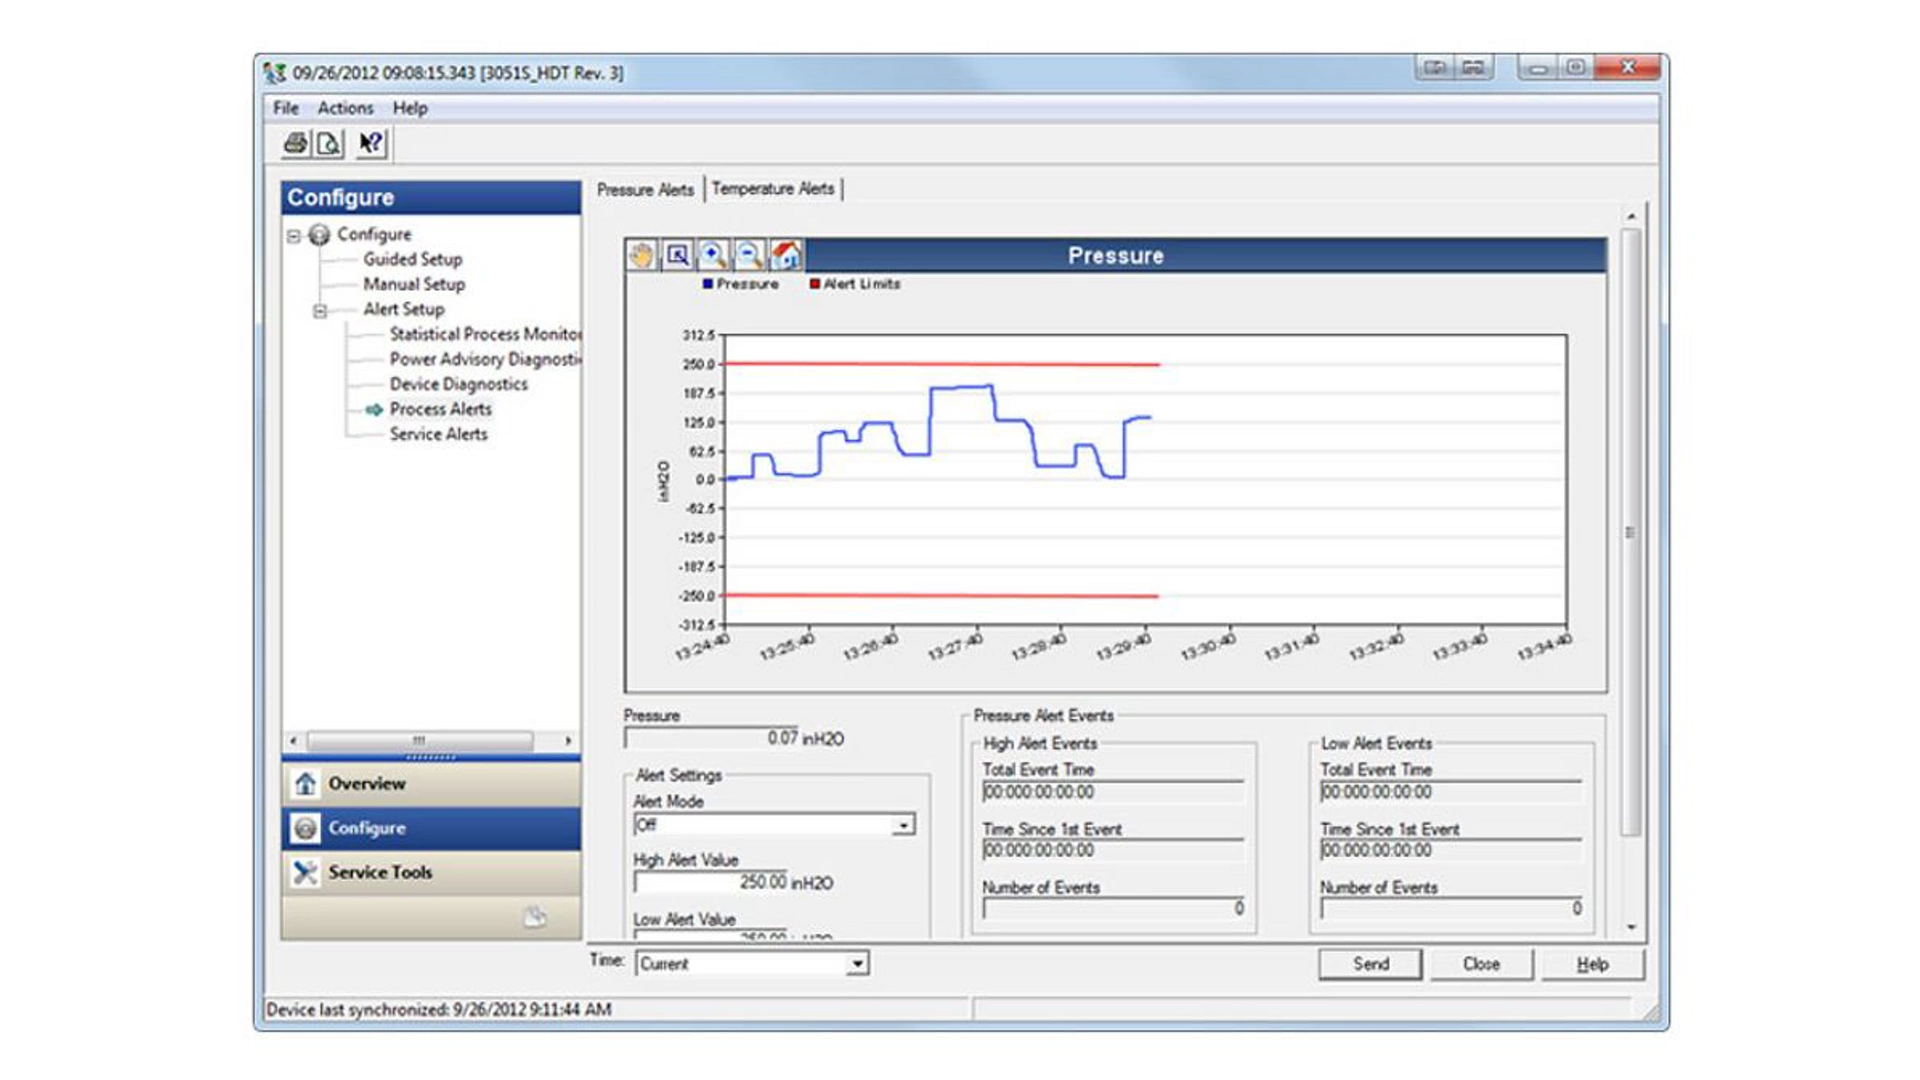Screen dimensions: 1920x1080
Task: Select the pan hand tool on chart
Action: pos(642,256)
